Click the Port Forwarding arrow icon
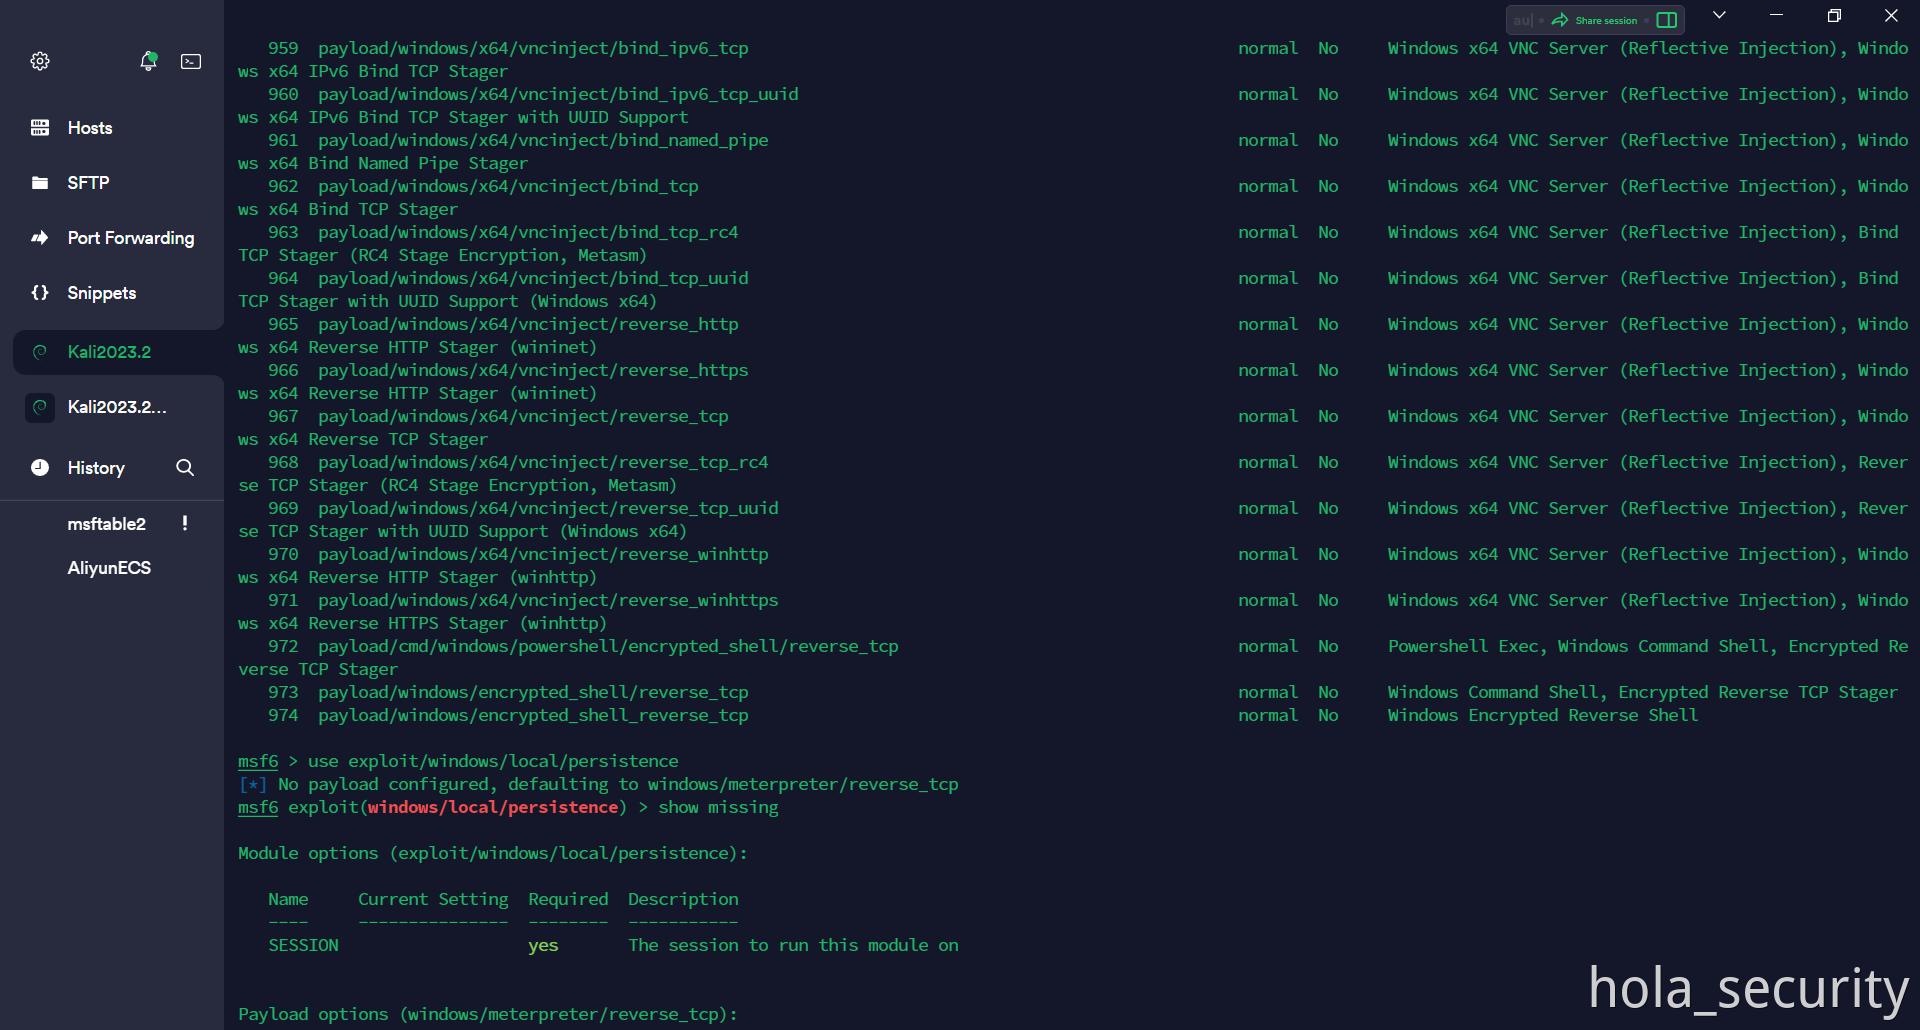The width and height of the screenshot is (1920, 1030). (40, 238)
